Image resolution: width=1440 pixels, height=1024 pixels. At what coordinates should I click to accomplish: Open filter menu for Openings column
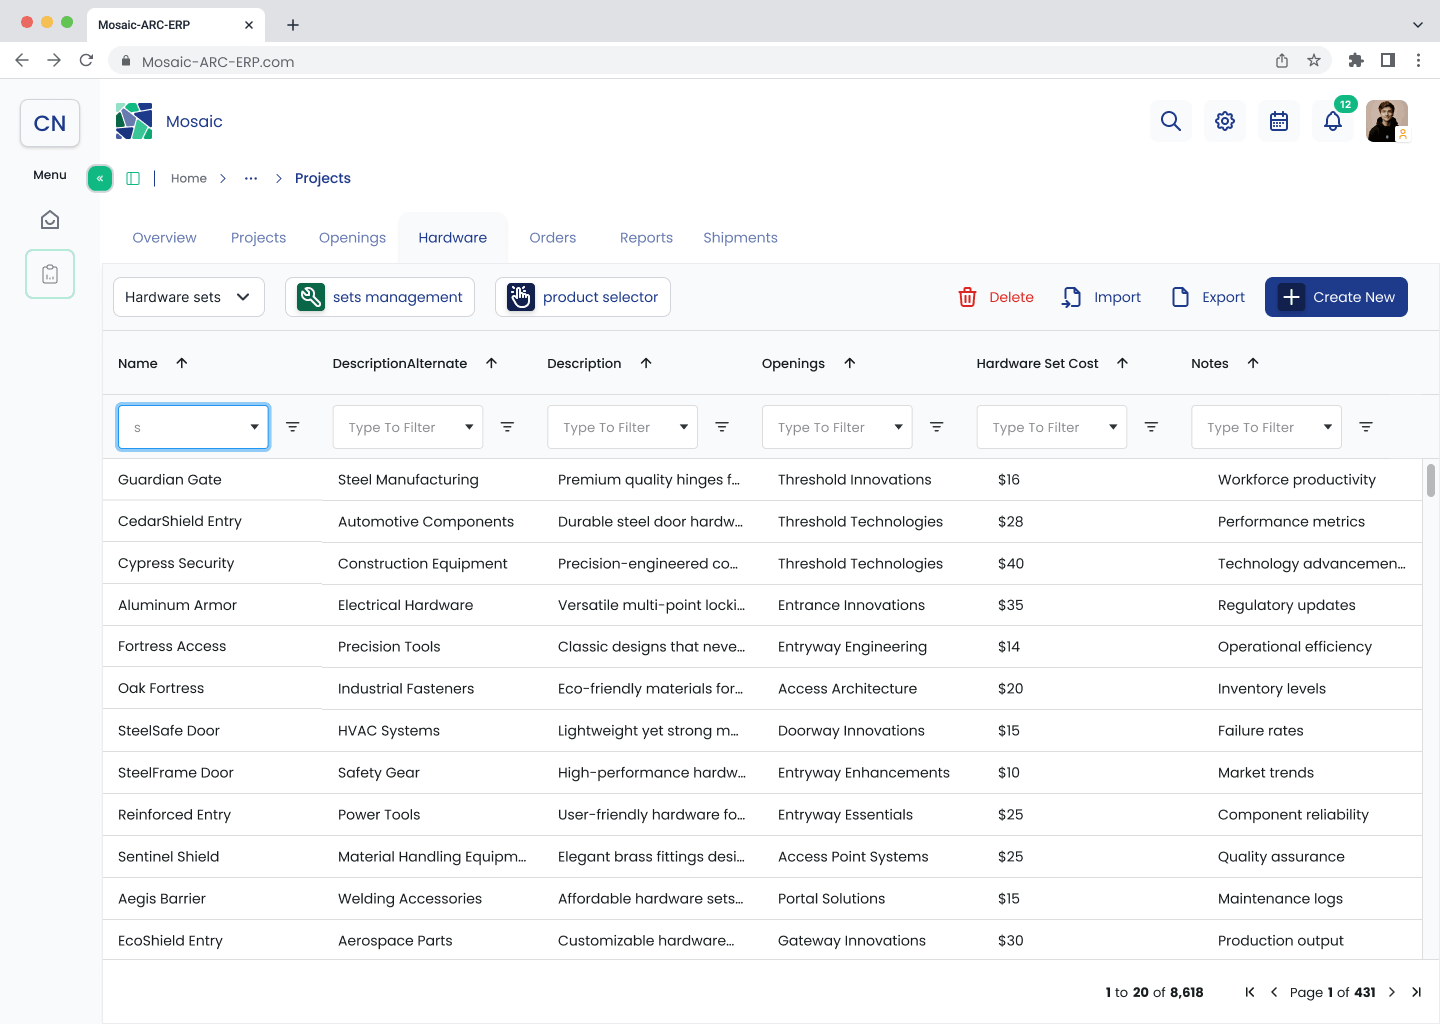coord(937,427)
